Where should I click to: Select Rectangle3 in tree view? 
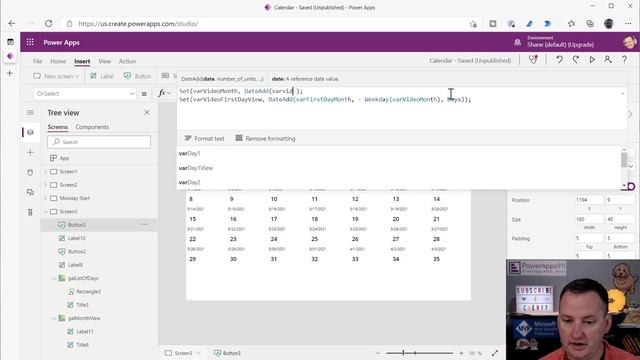click(88, 292)
